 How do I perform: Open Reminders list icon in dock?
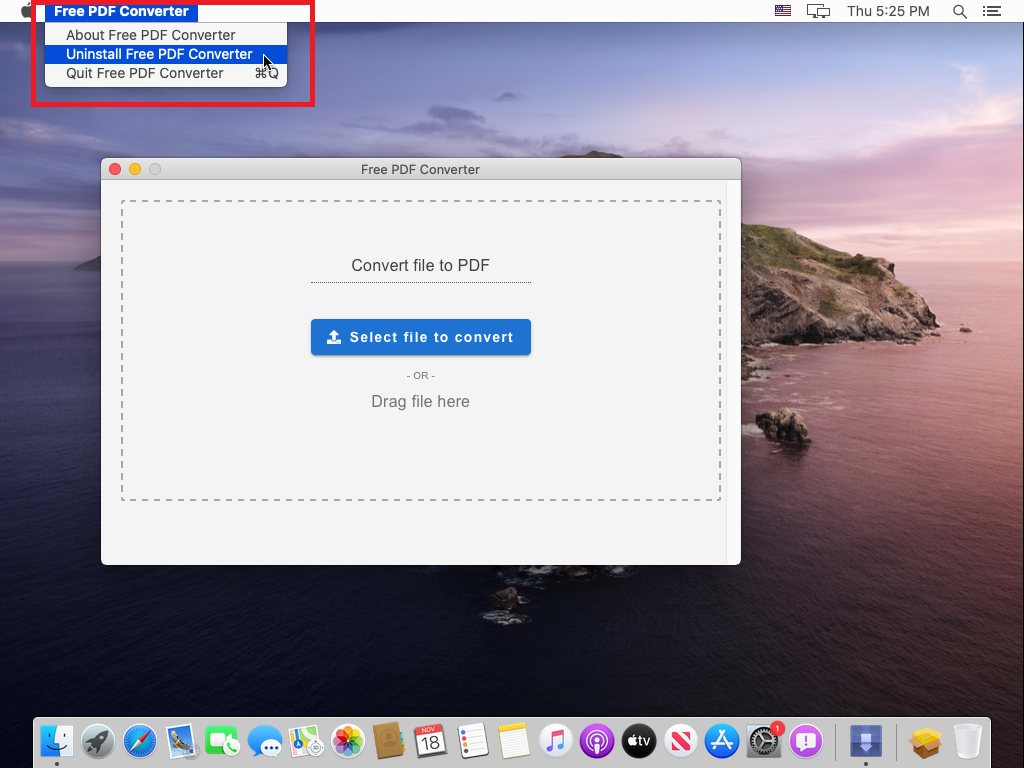tap(472, 742)
